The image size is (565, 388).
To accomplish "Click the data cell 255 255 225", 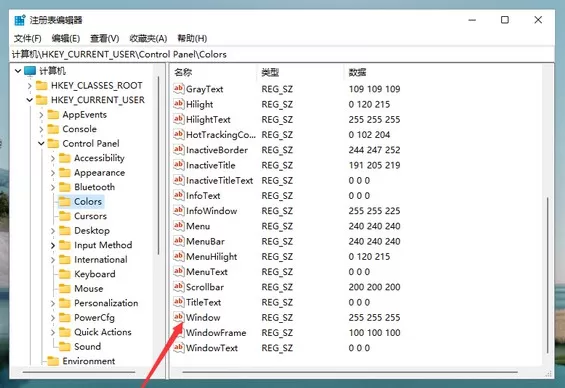I will 374,211.
